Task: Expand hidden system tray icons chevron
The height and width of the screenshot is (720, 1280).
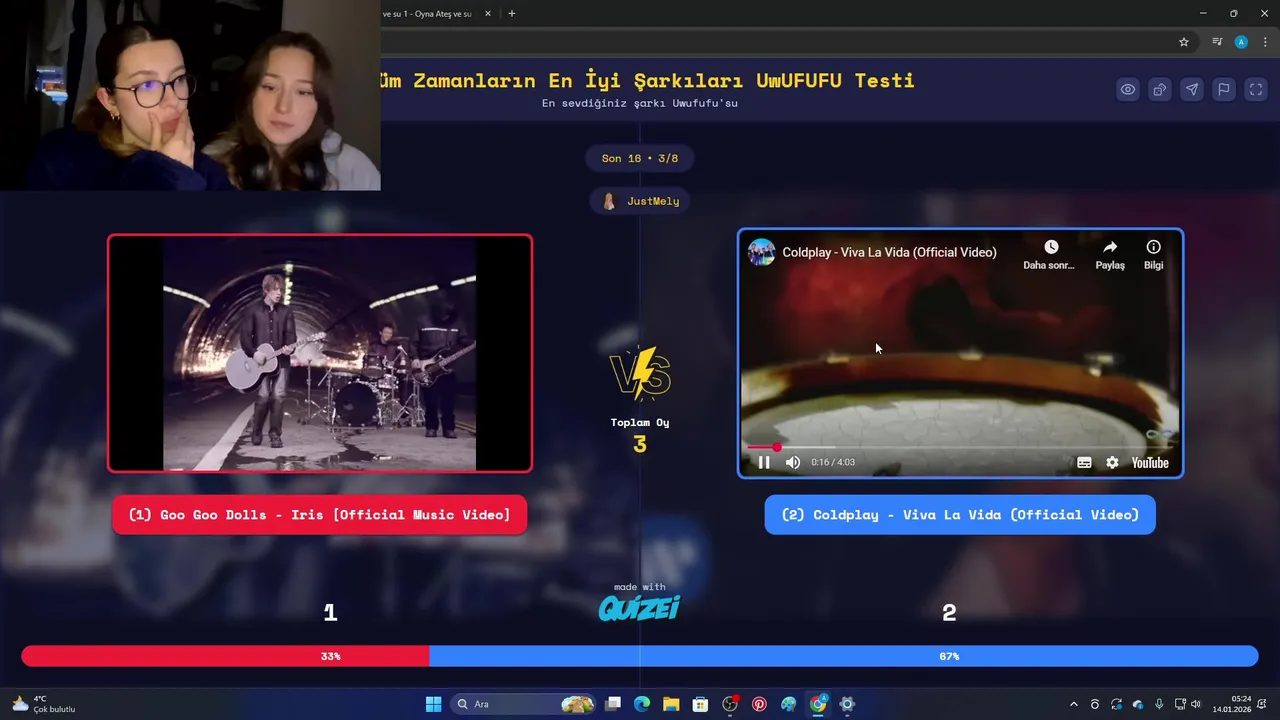Action: coord(1074,704)
